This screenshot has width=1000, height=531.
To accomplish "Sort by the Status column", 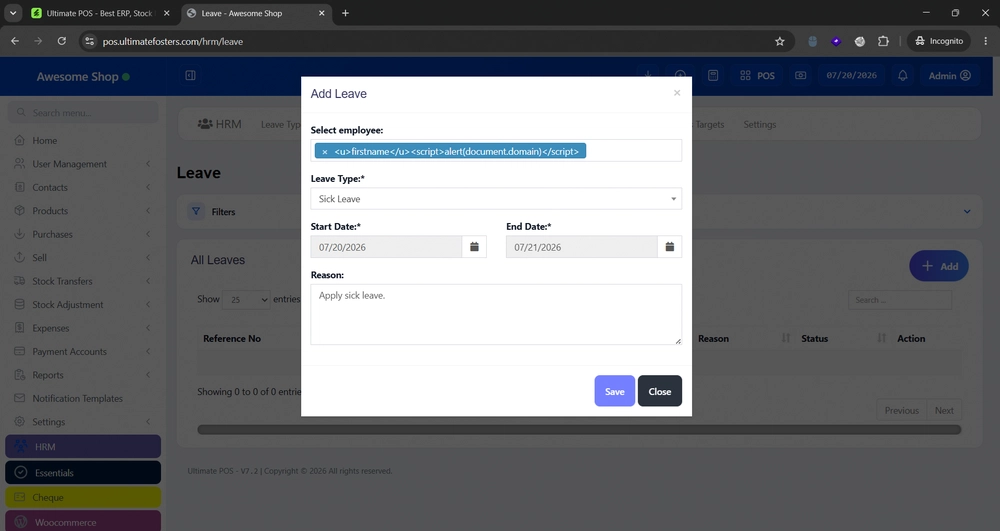I will (841, 338).
